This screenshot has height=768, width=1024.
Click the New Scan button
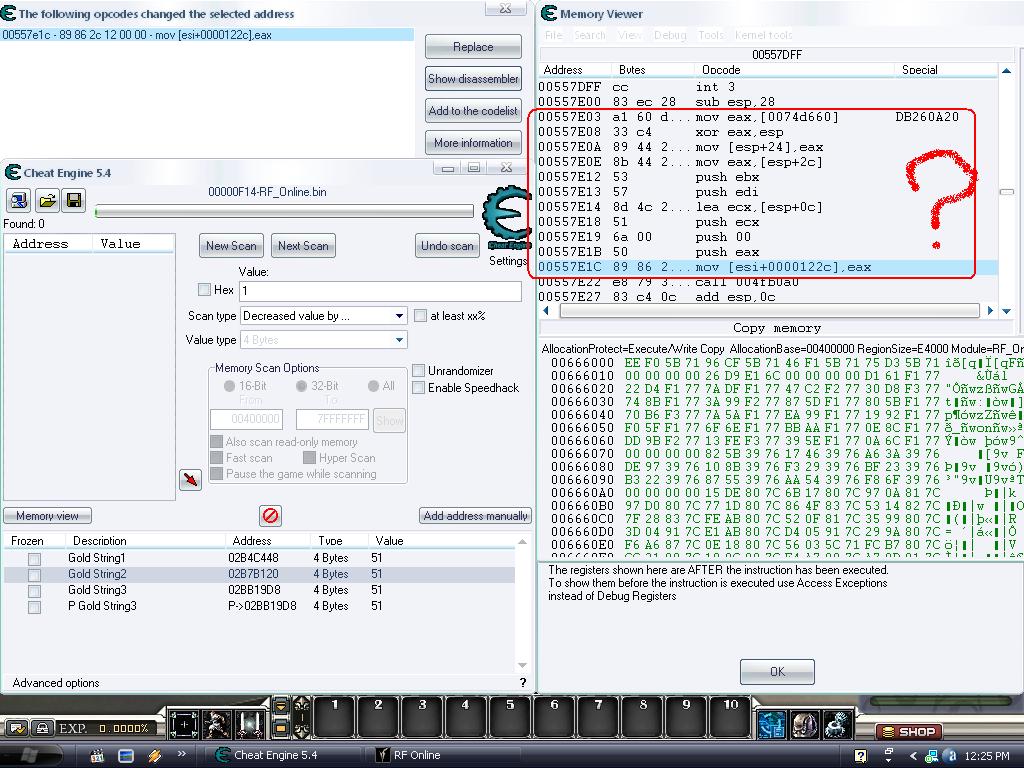pyautogui.click(x=231, y=246)
